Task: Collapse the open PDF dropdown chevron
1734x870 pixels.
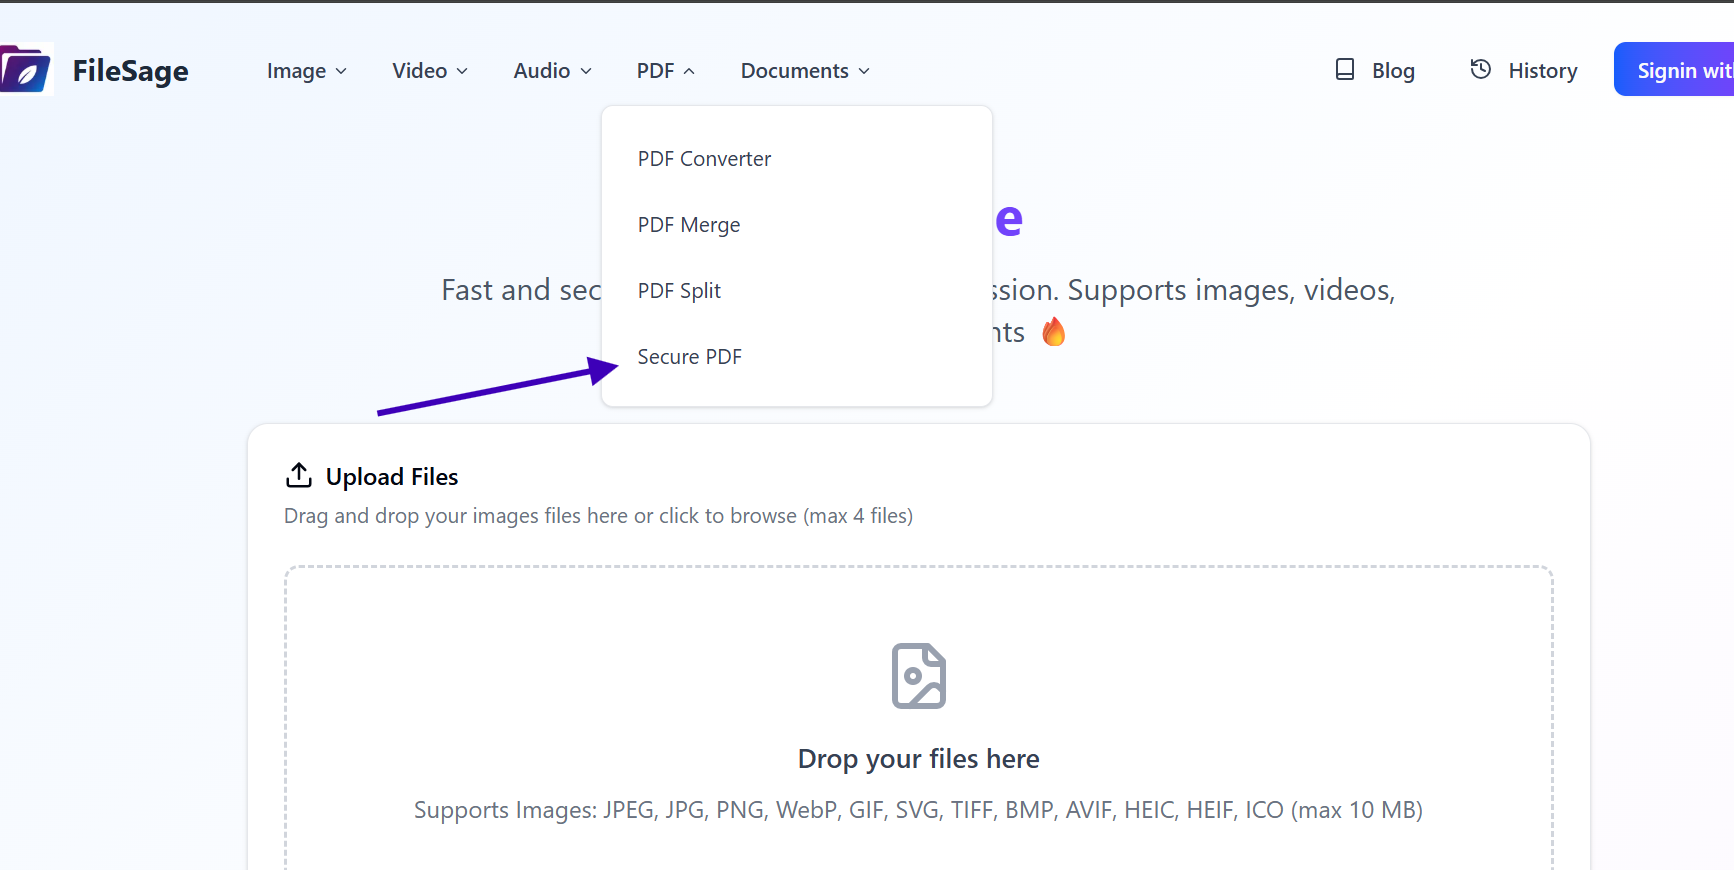Action: point(691,70)
